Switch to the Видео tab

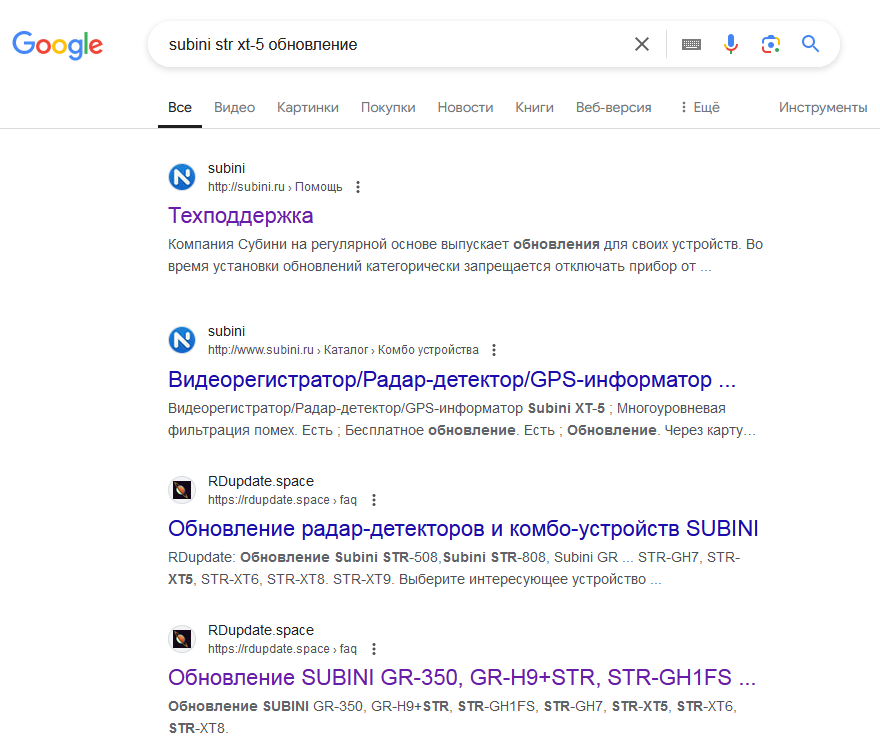point(235,107)
